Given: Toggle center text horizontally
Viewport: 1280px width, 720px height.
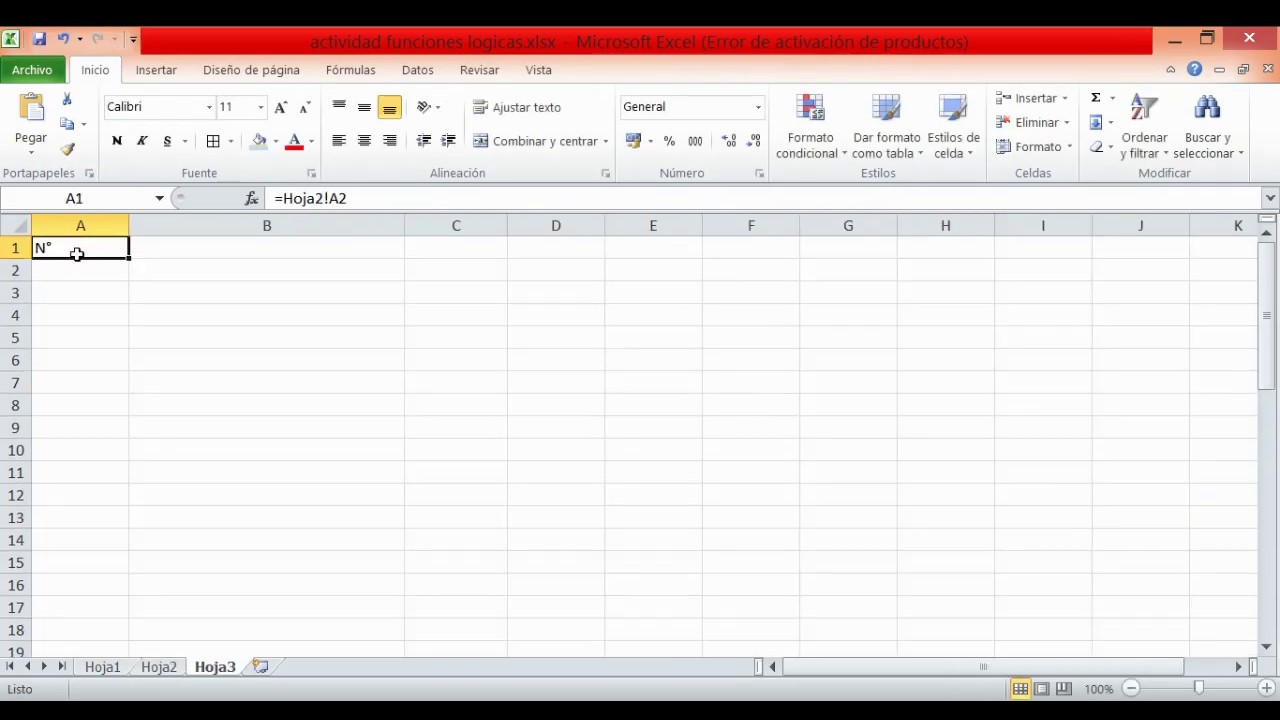Looking at the screenshot, I should point(364,141).
